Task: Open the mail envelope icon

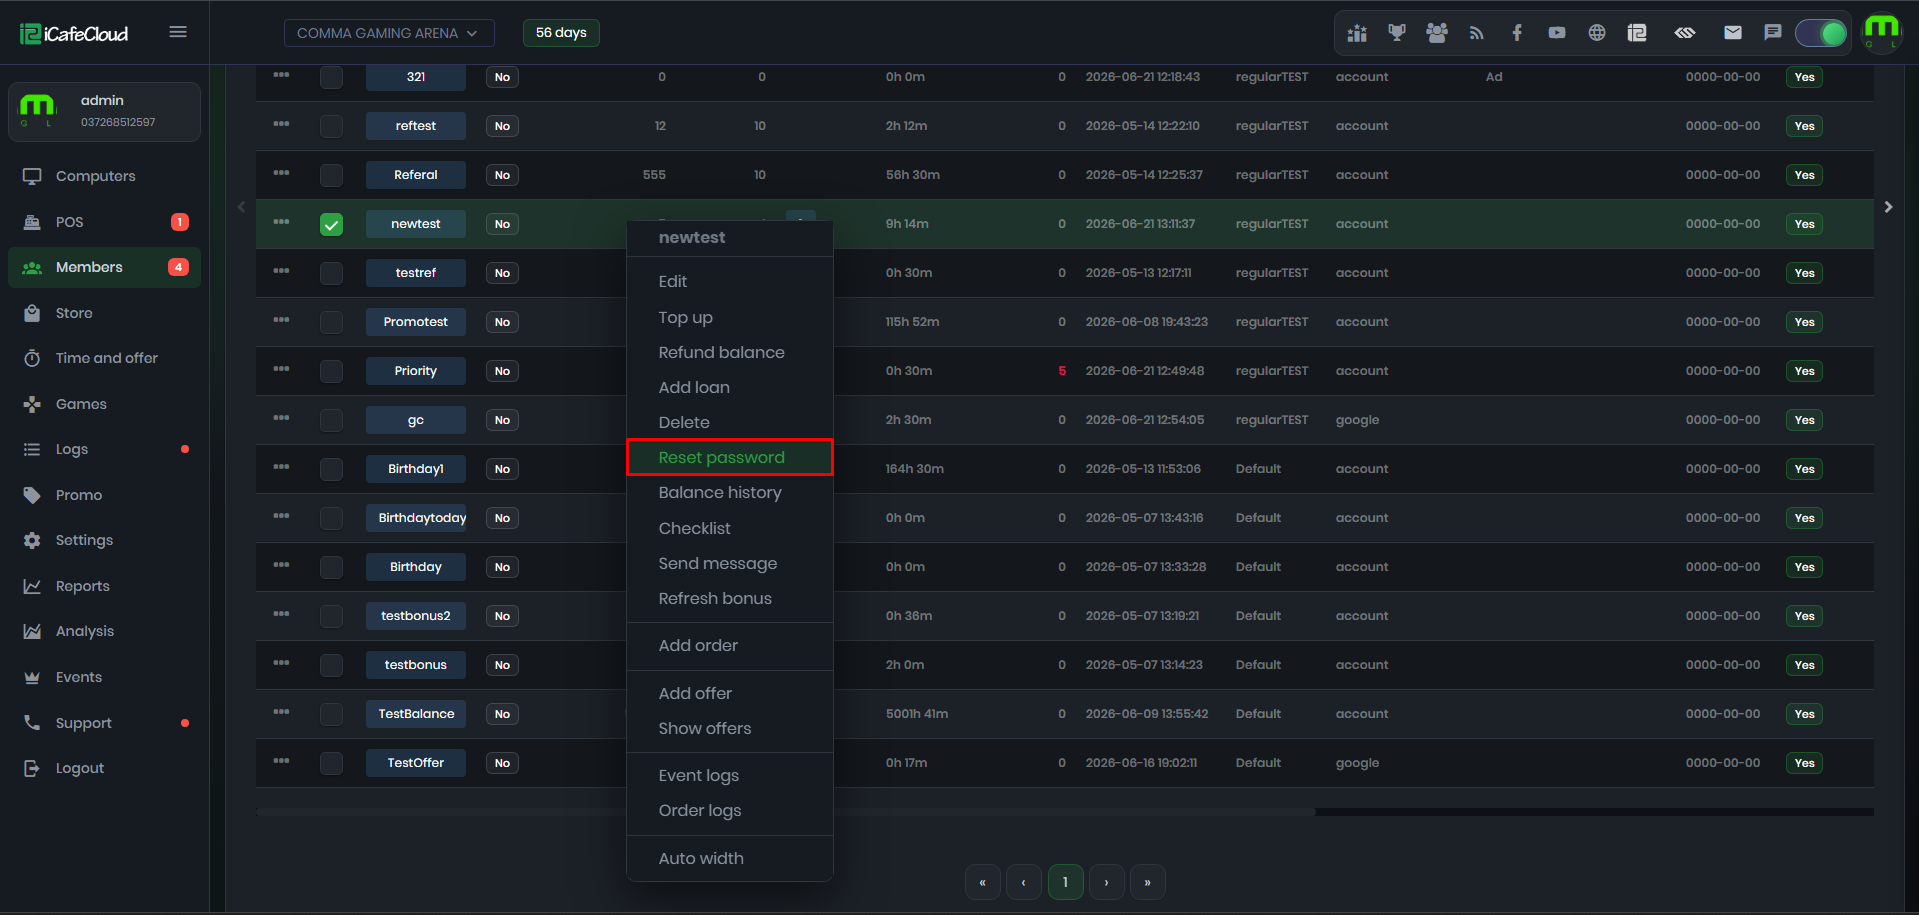Action: click(1733, 33)
